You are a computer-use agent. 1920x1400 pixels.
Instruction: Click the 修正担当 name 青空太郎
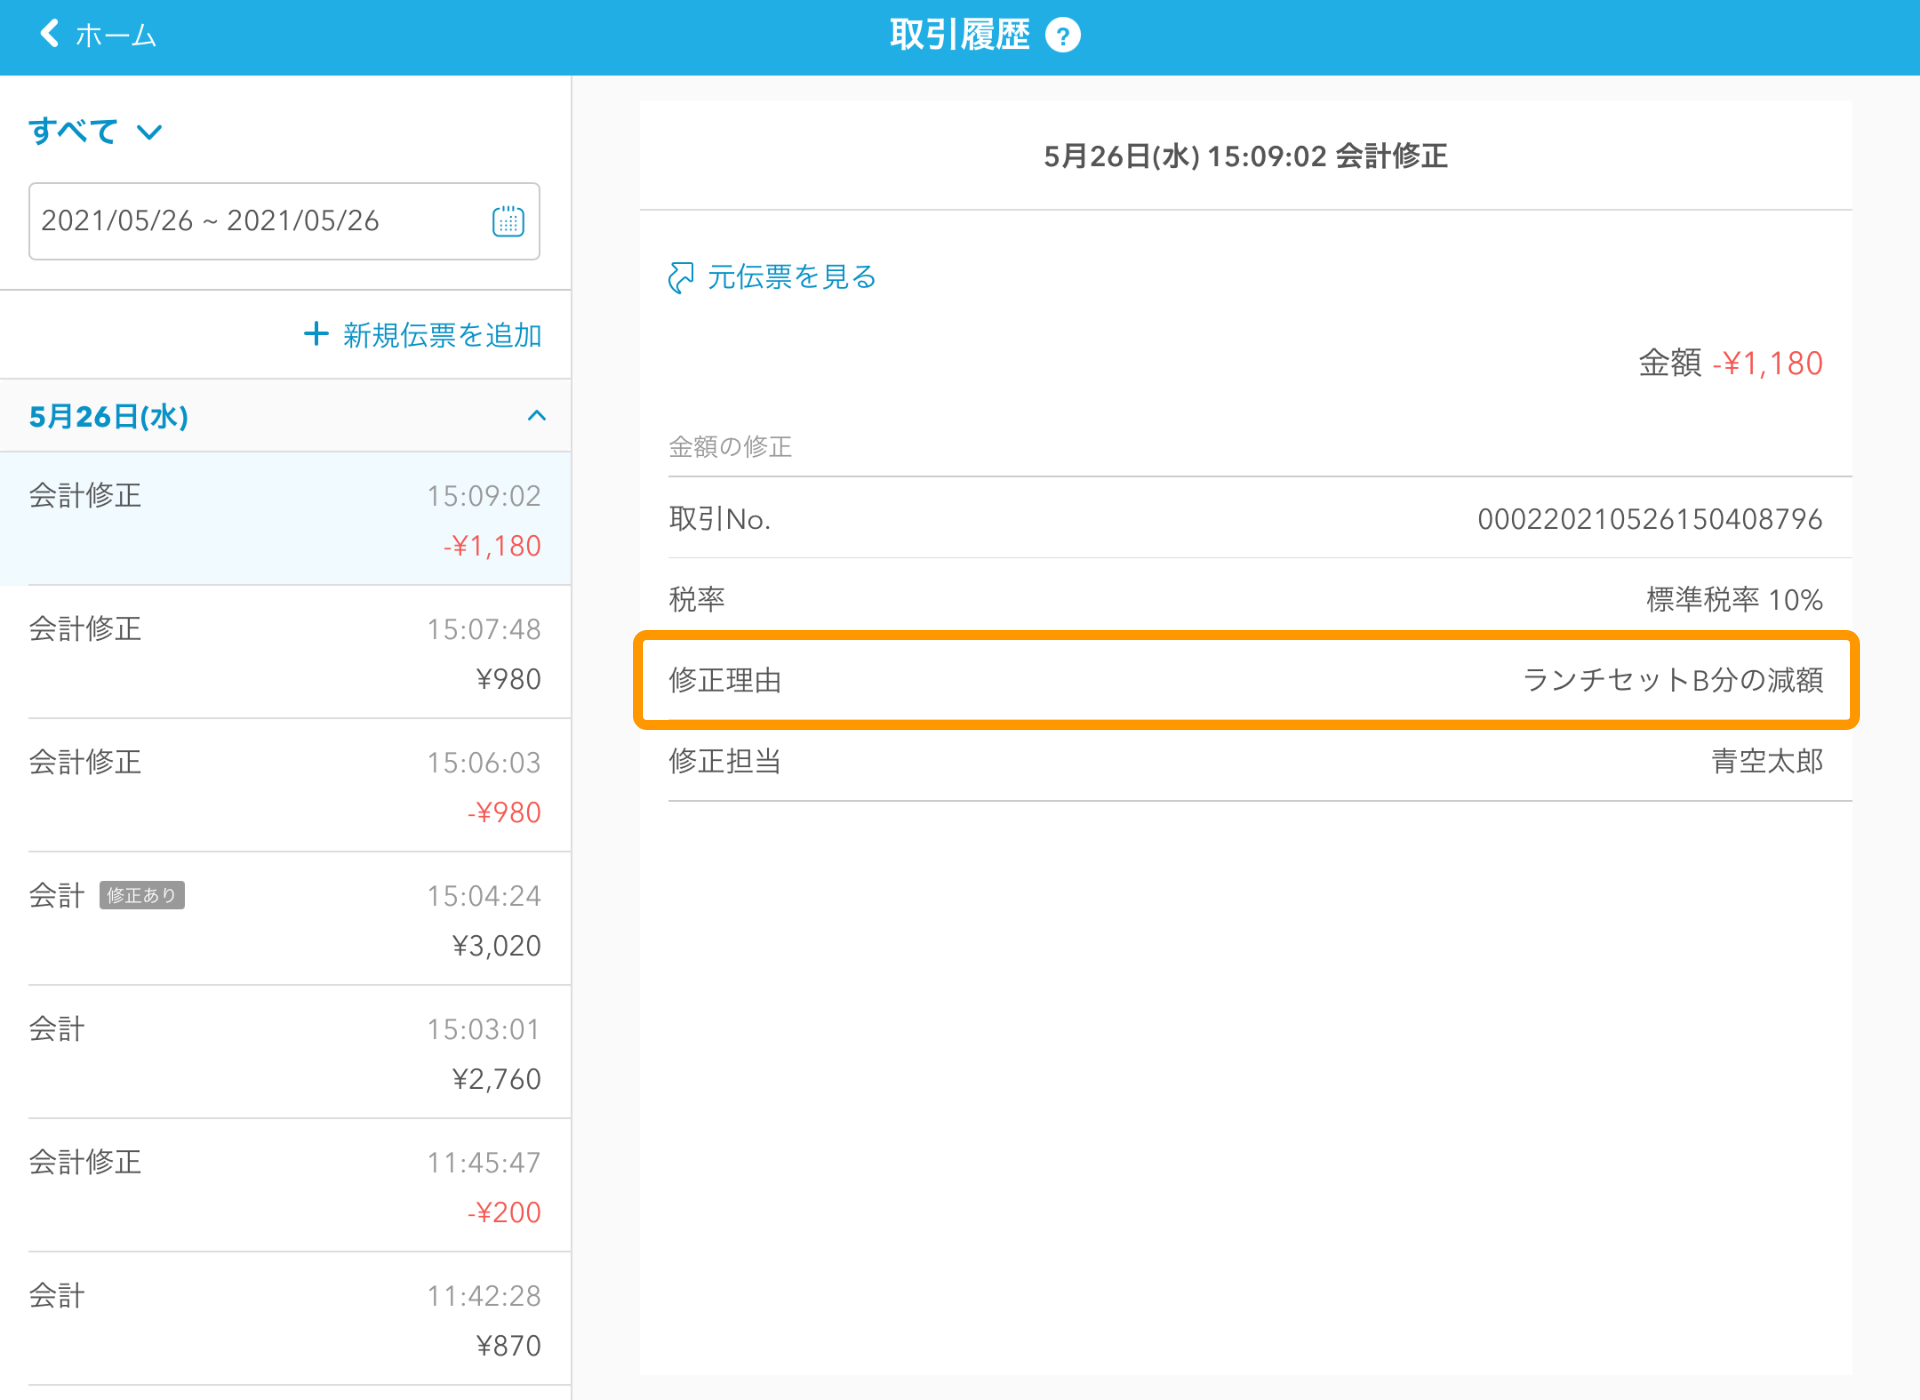click(1767, 761)
